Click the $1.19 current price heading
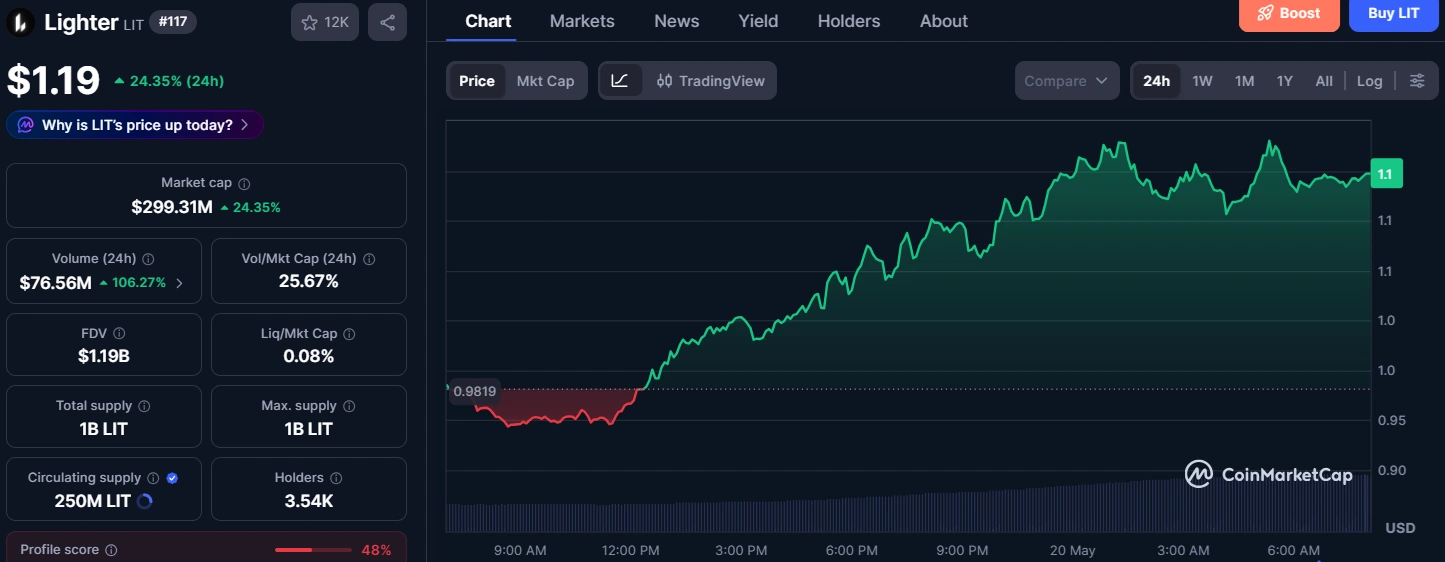Image resolution: width=1445 pixels, height=562 pixels. coord(54,80)
